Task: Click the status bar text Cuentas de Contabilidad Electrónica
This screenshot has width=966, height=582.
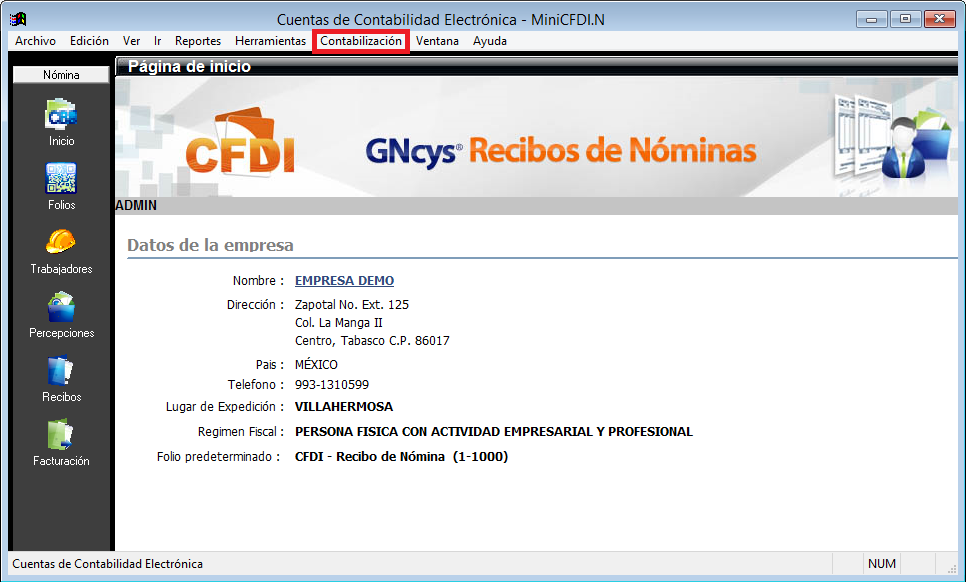Action: (x=107, y=564)
